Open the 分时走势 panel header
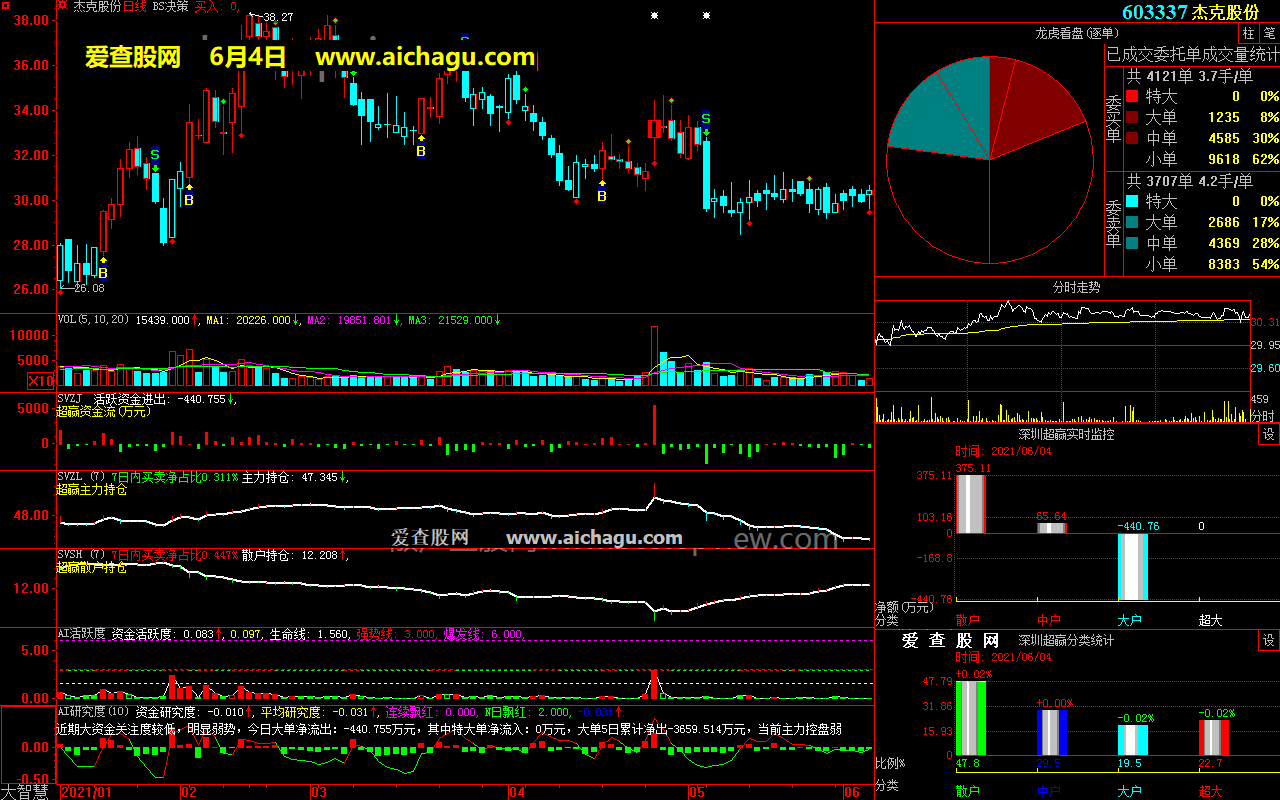The image size is (1280, 800). click(x=1076, y=287)
